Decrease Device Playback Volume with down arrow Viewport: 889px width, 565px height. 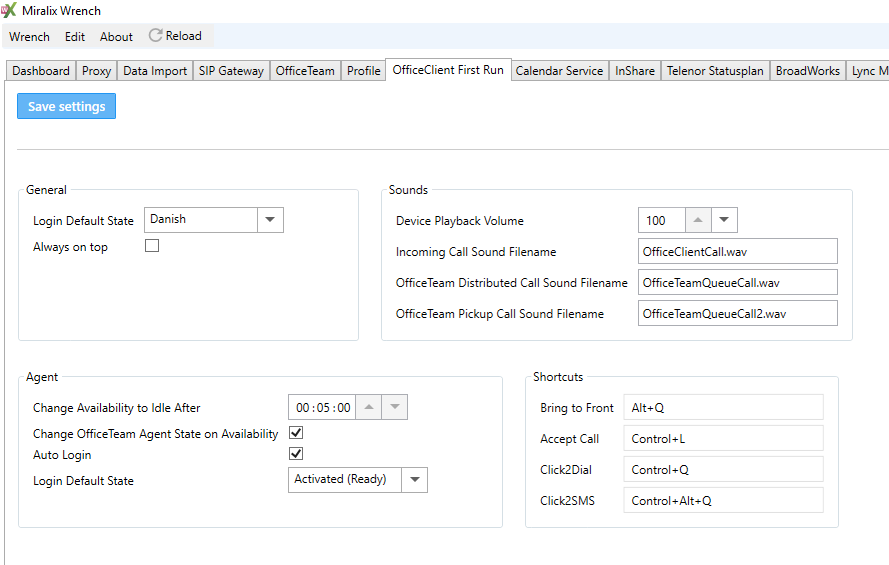point(724,220)
